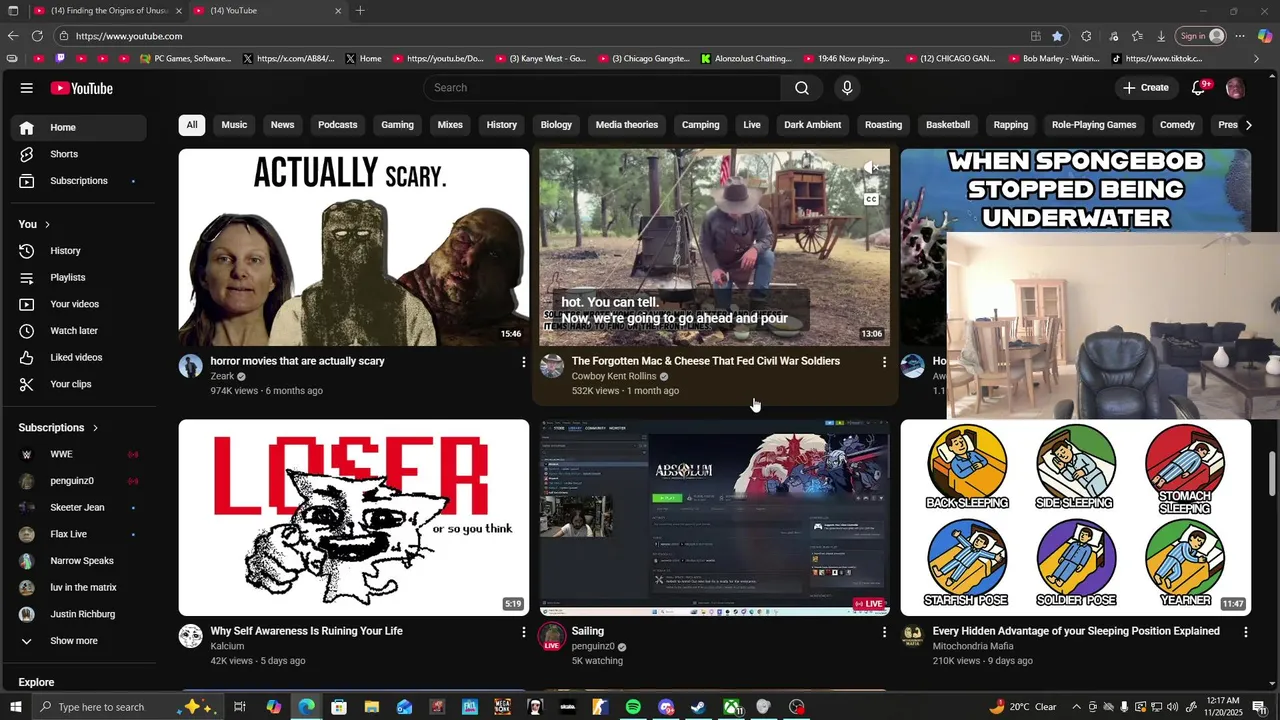Show next category chips with arrow
Screen dimensions: 1280x720
[x=1248, y=125]
